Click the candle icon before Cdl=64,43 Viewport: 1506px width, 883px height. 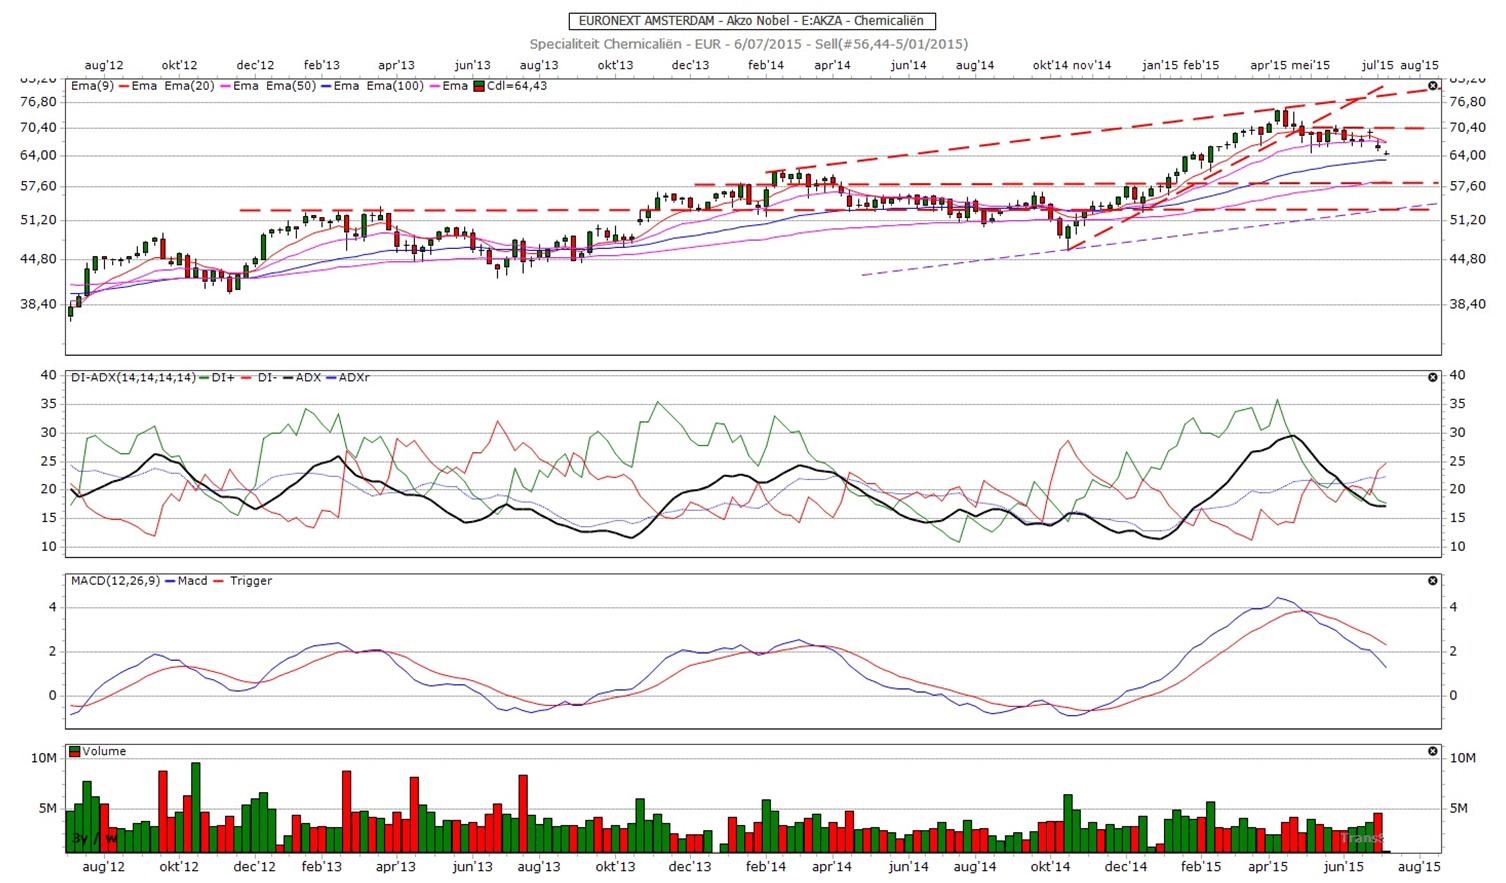click(x=479, y=86)
